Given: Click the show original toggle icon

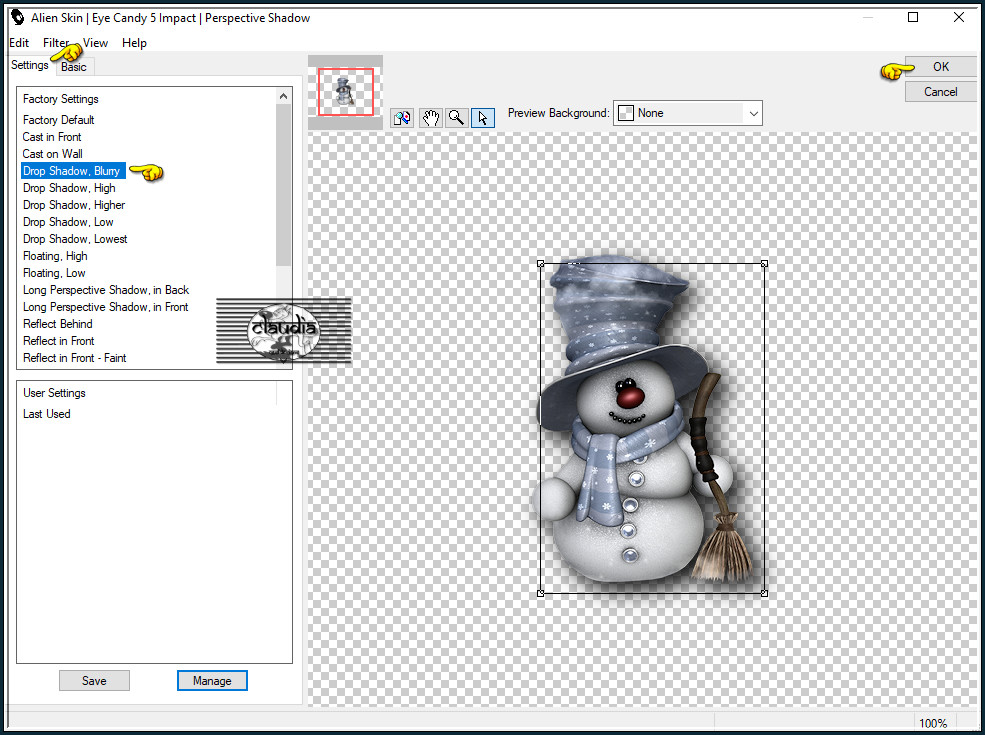Looking at the screenshot, I should tap(402, 117).
